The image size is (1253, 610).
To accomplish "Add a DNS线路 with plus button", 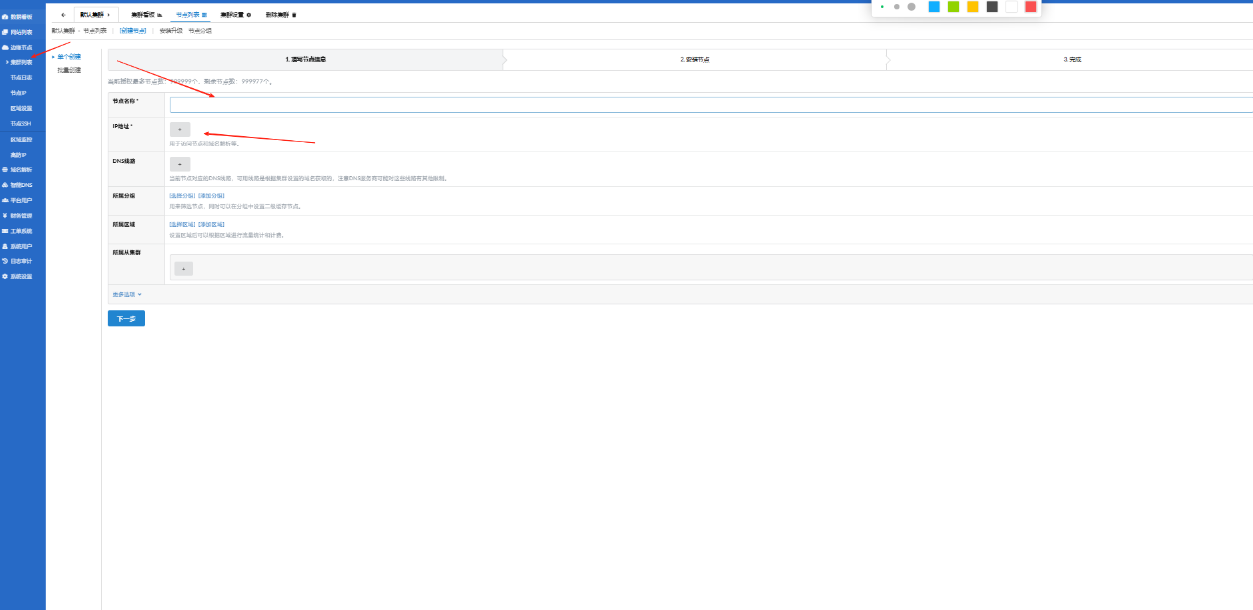I will click(x=180, y=164).
